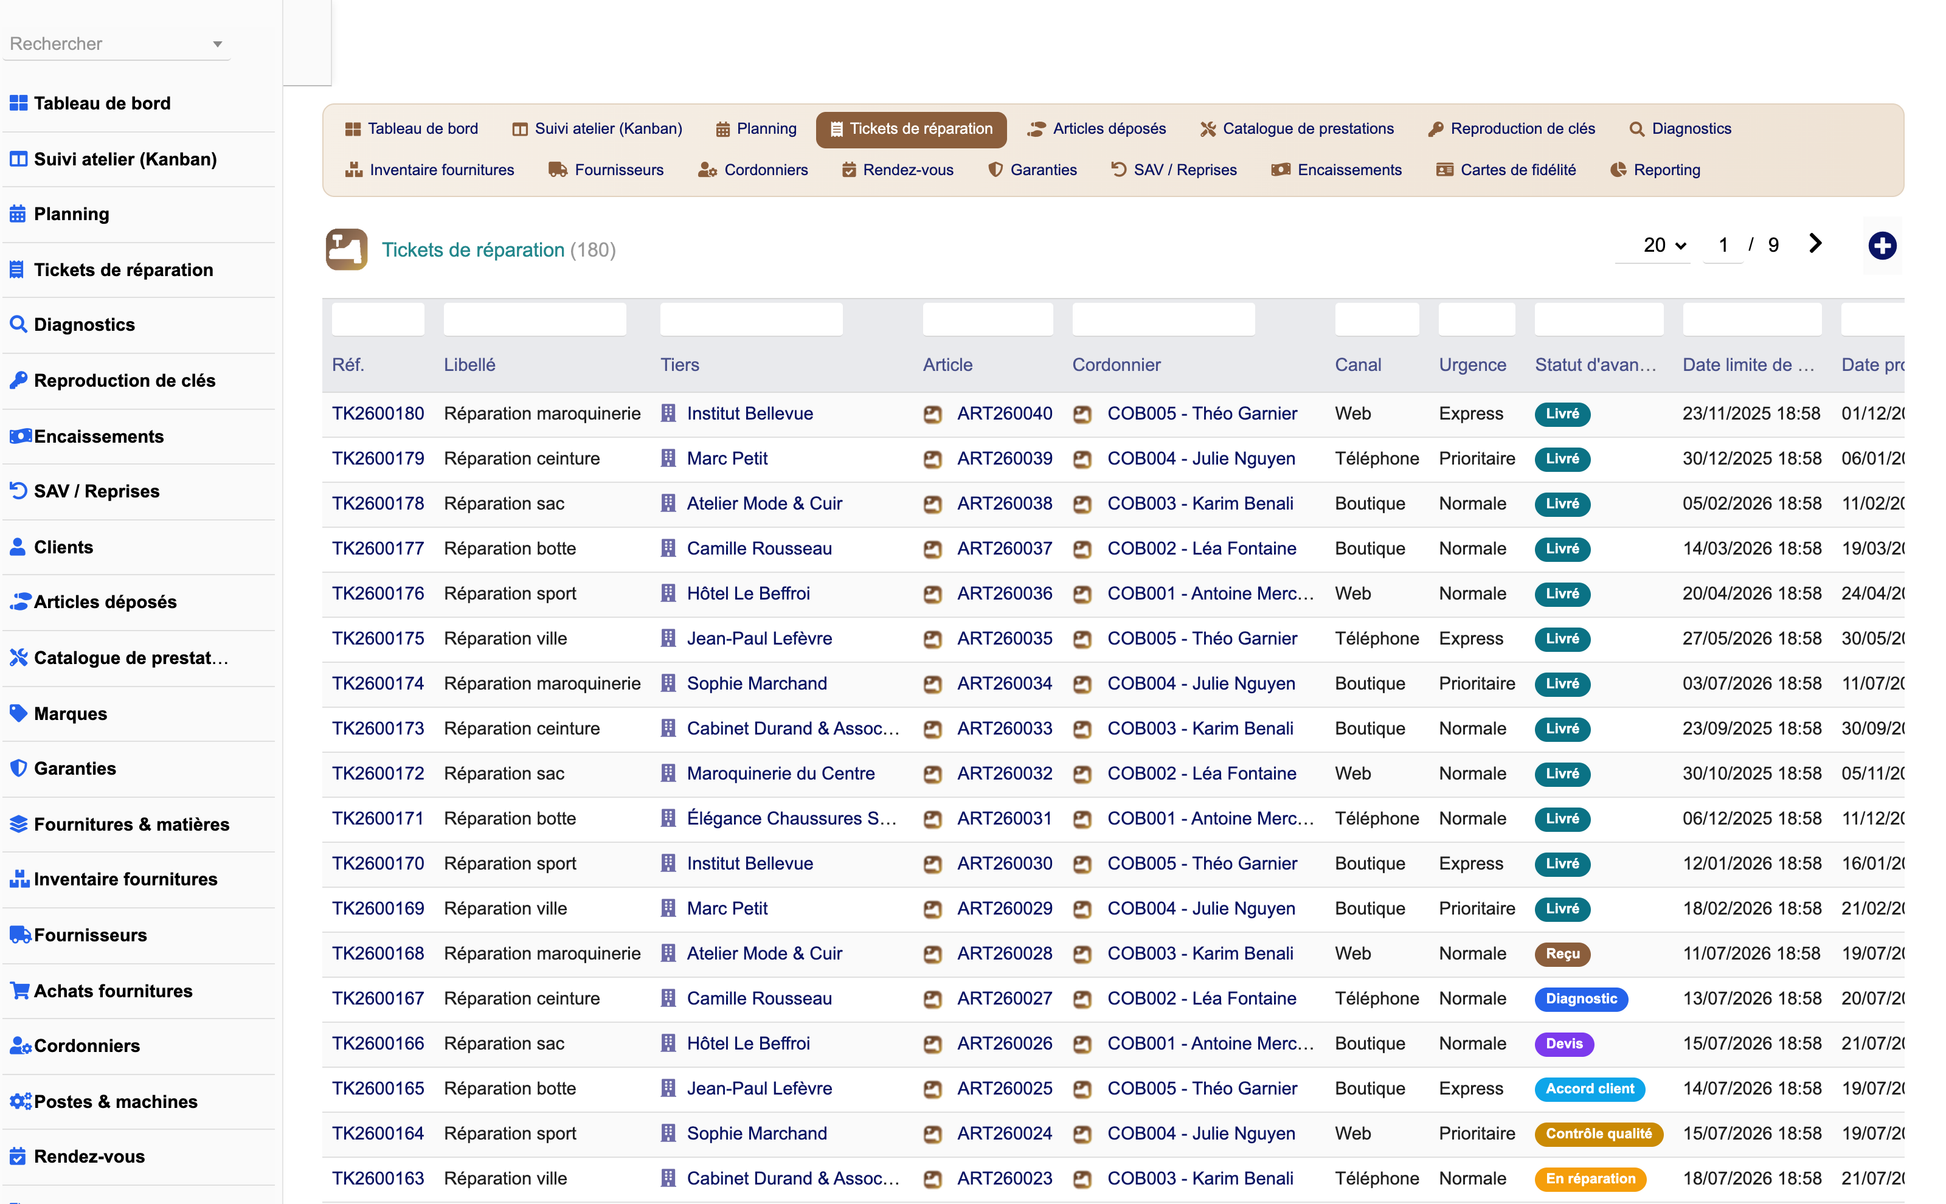
Task: Switch to Suivi atelier (Kanban) tab
Action: [597, 129]
